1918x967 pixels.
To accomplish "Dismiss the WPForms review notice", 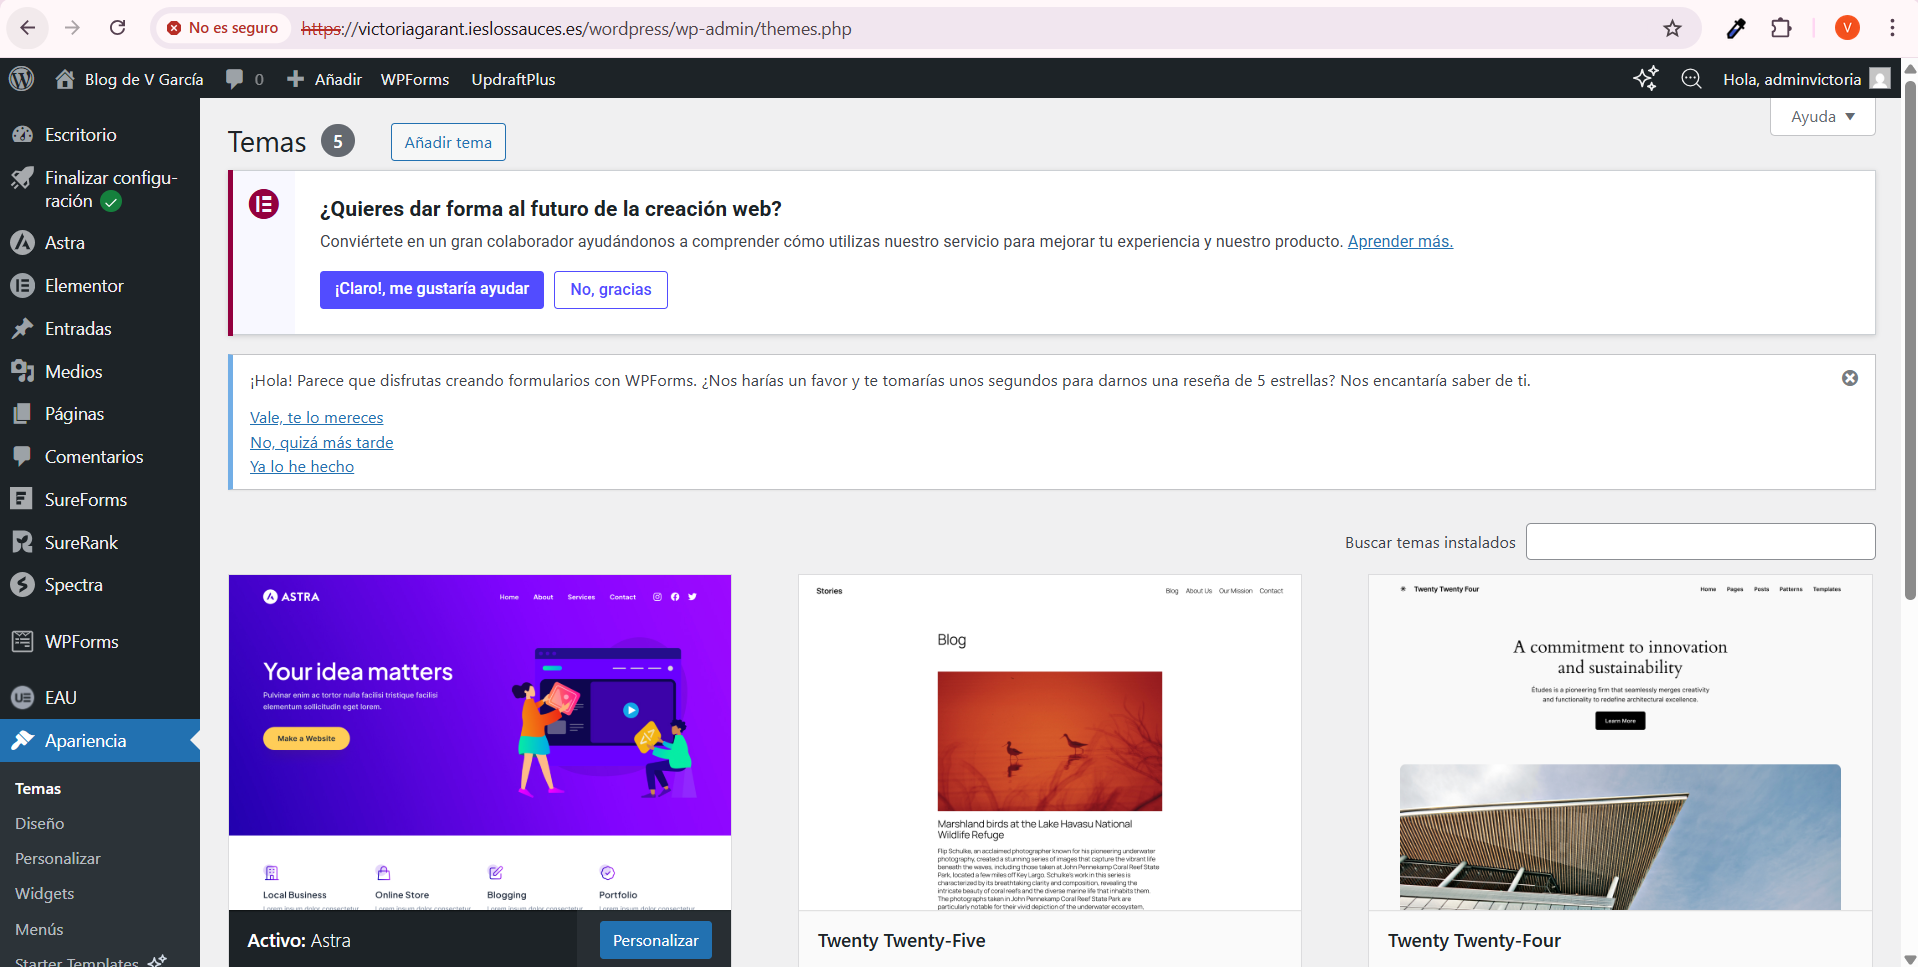I will tap(1849, 378).
